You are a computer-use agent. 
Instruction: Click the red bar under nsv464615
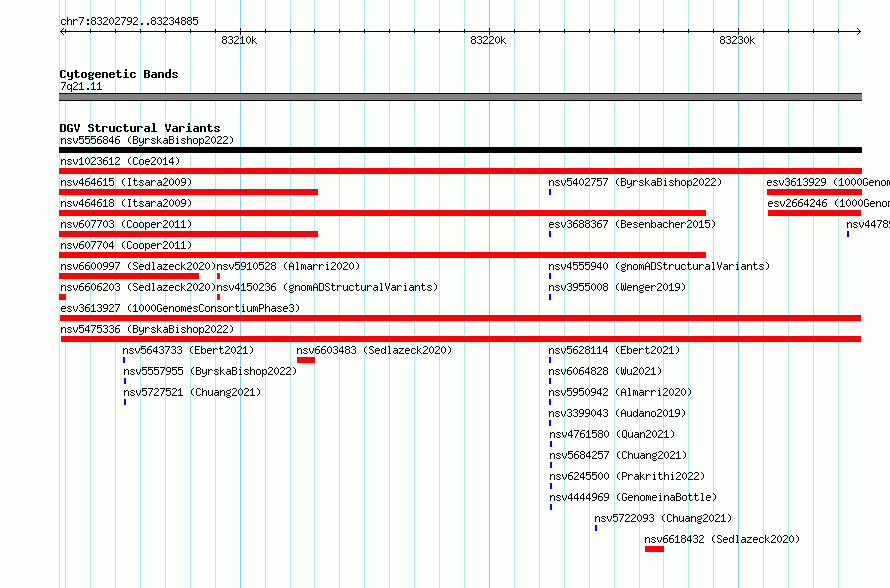[x=188, y=192]
